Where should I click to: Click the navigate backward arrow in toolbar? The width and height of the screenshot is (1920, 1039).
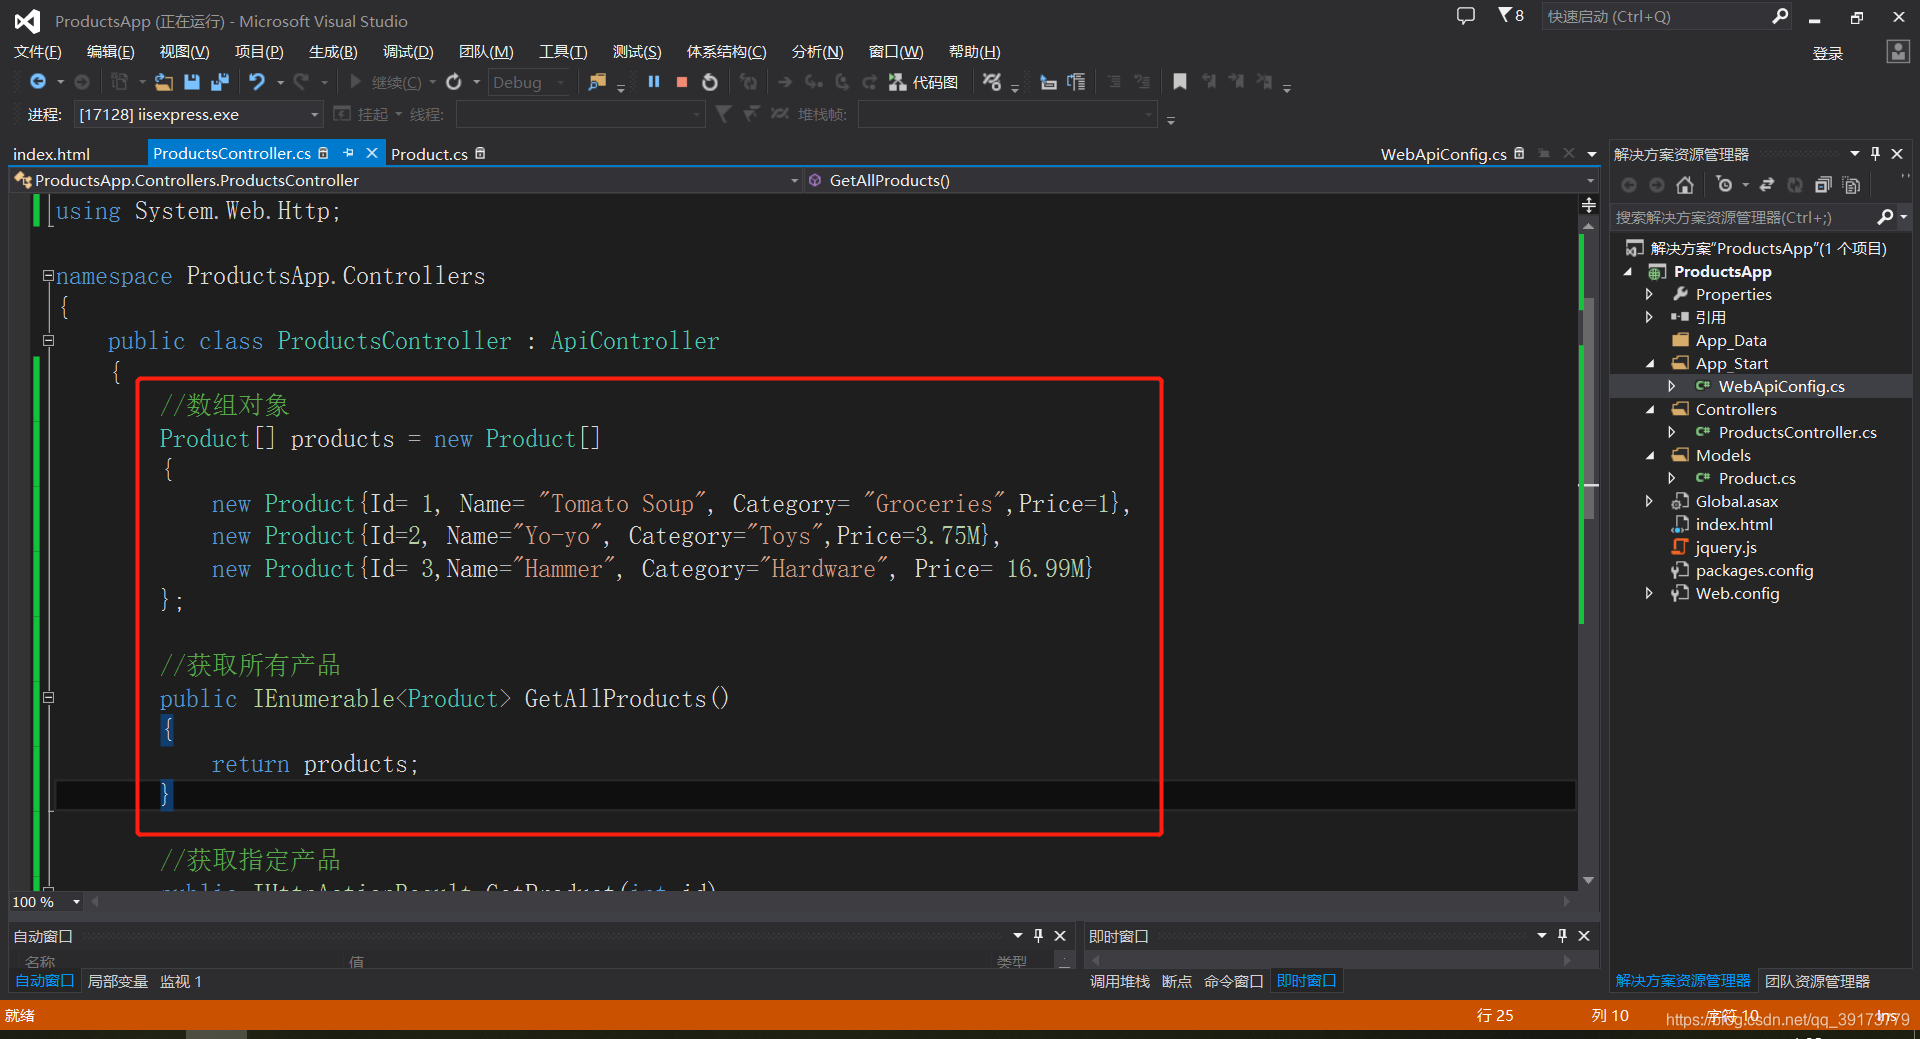point(38,82)
